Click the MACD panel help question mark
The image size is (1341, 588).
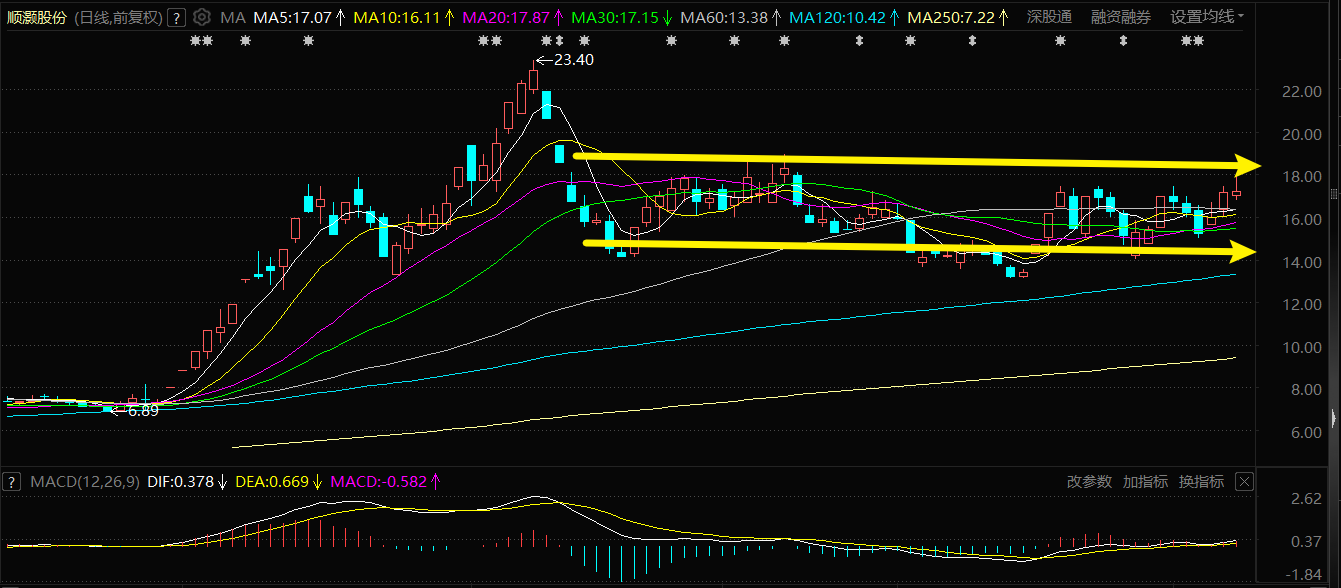(11, 481)
